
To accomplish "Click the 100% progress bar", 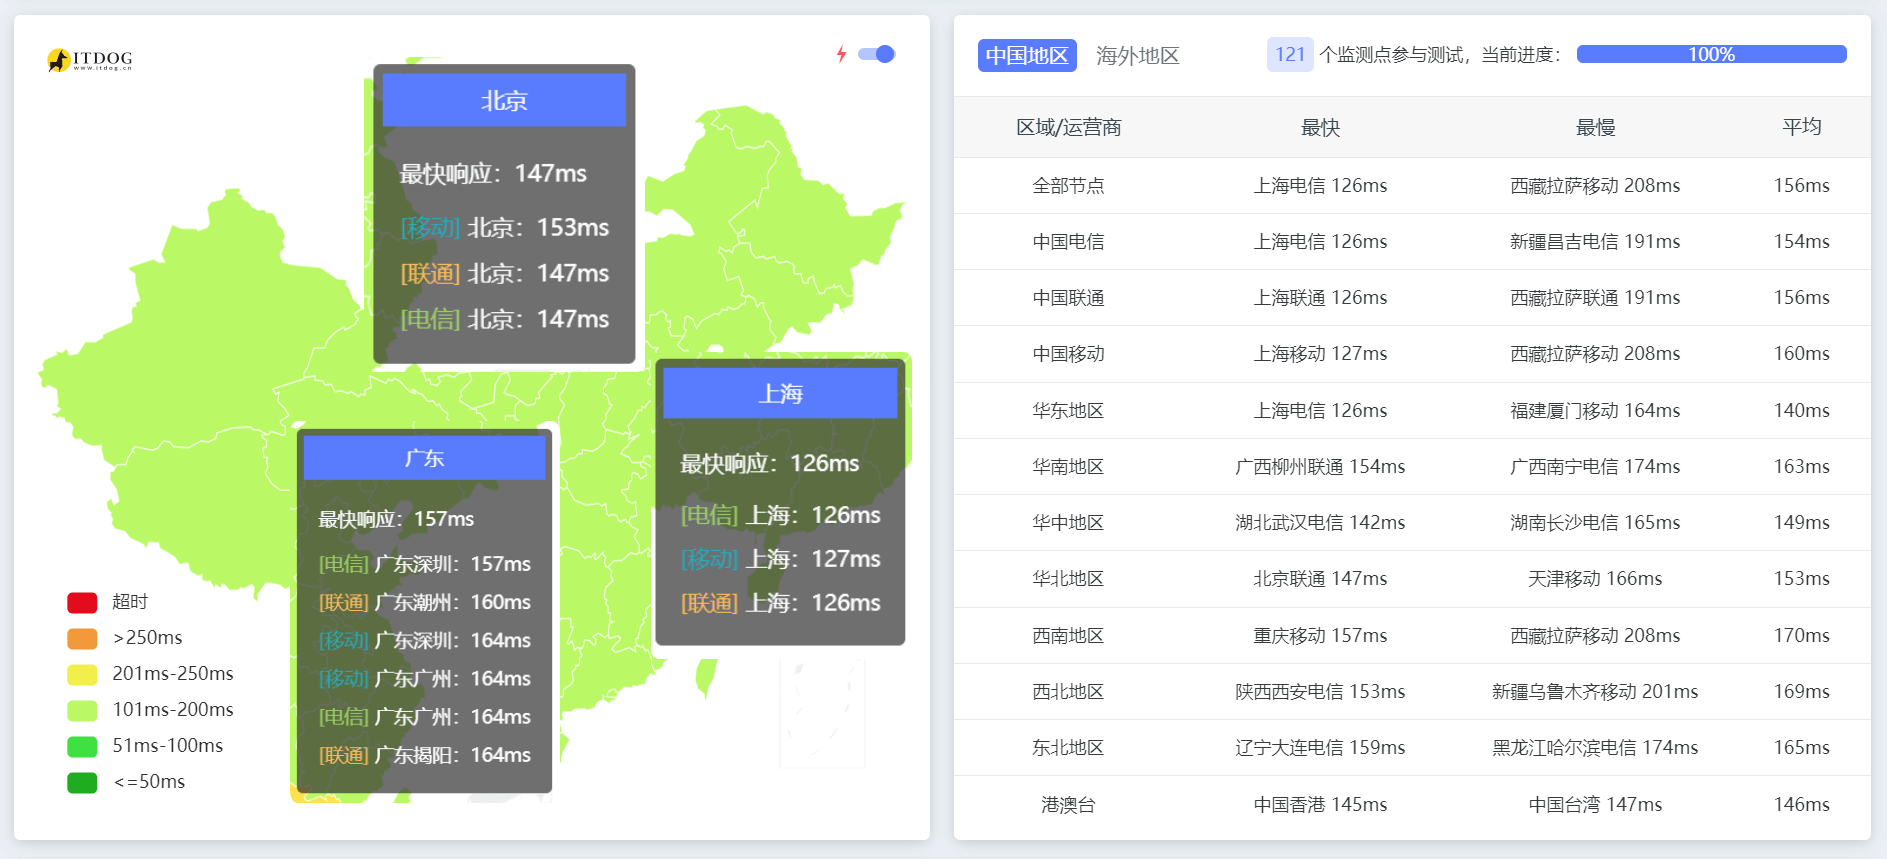I will pos(1710,54).
